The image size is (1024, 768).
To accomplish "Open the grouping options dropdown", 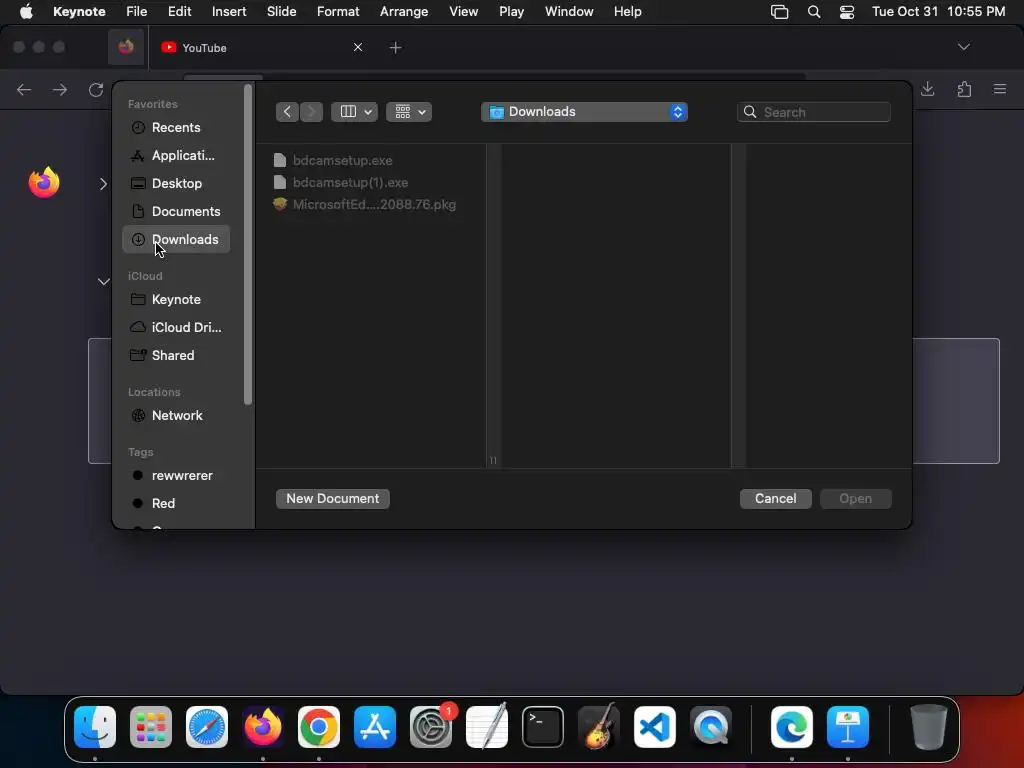I will [x=409, y=112].
